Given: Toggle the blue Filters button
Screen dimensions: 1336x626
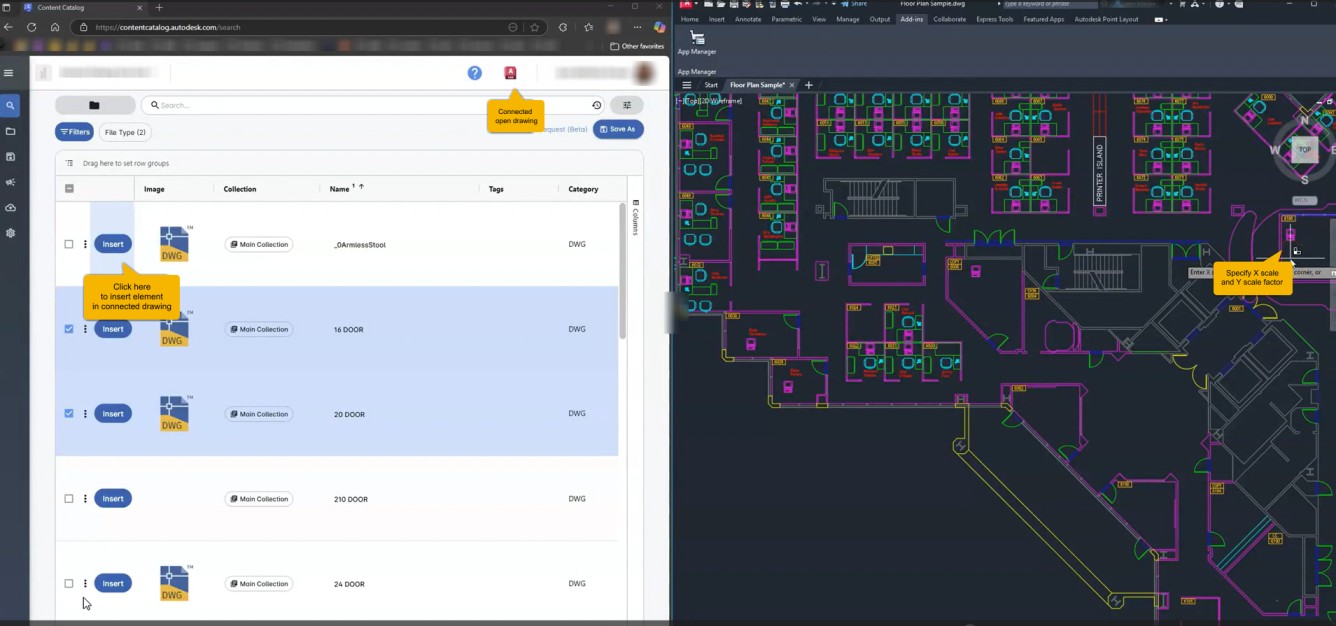Looking at the screenshot, I should coord(74,132).
